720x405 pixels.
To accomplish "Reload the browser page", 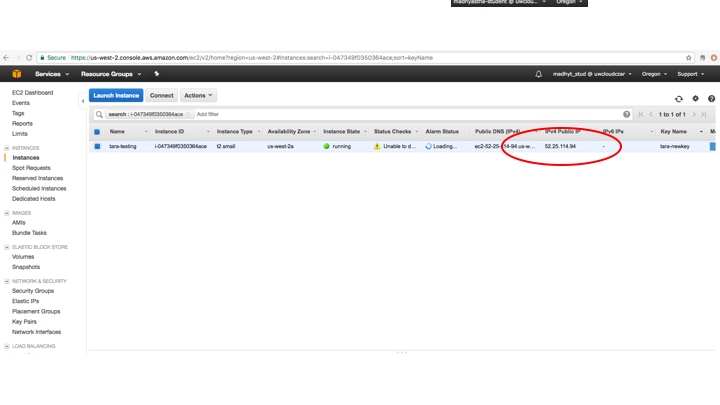I will click(29, 58).
